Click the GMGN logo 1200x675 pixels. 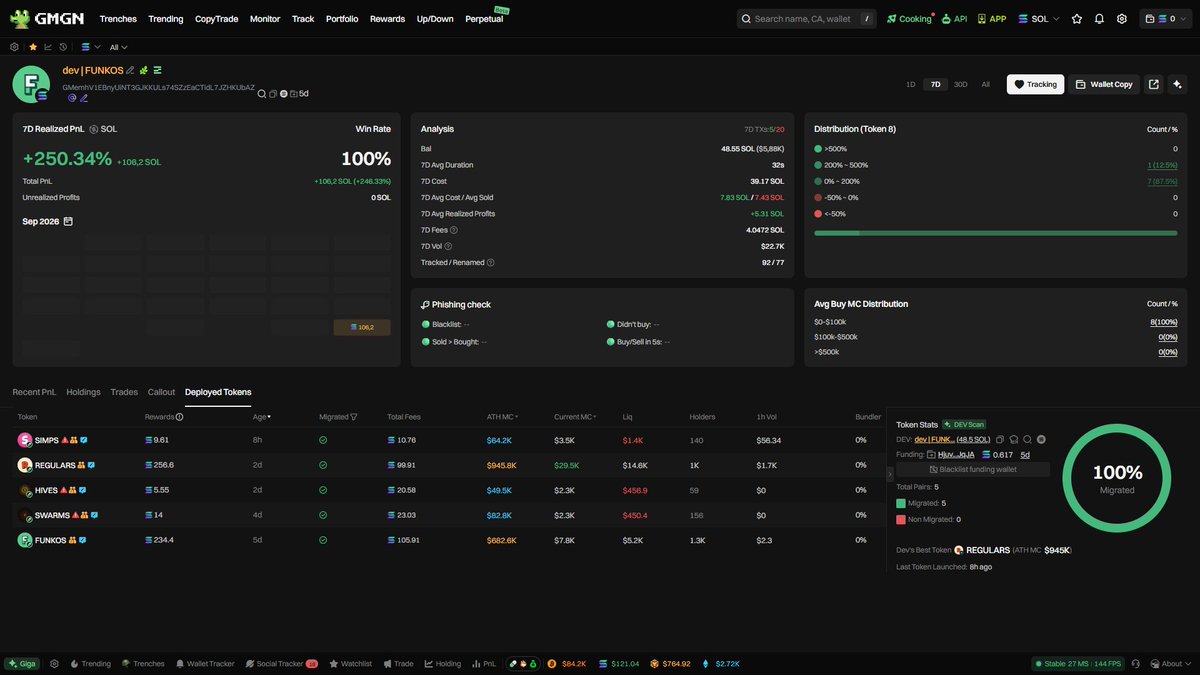[46, 18]
